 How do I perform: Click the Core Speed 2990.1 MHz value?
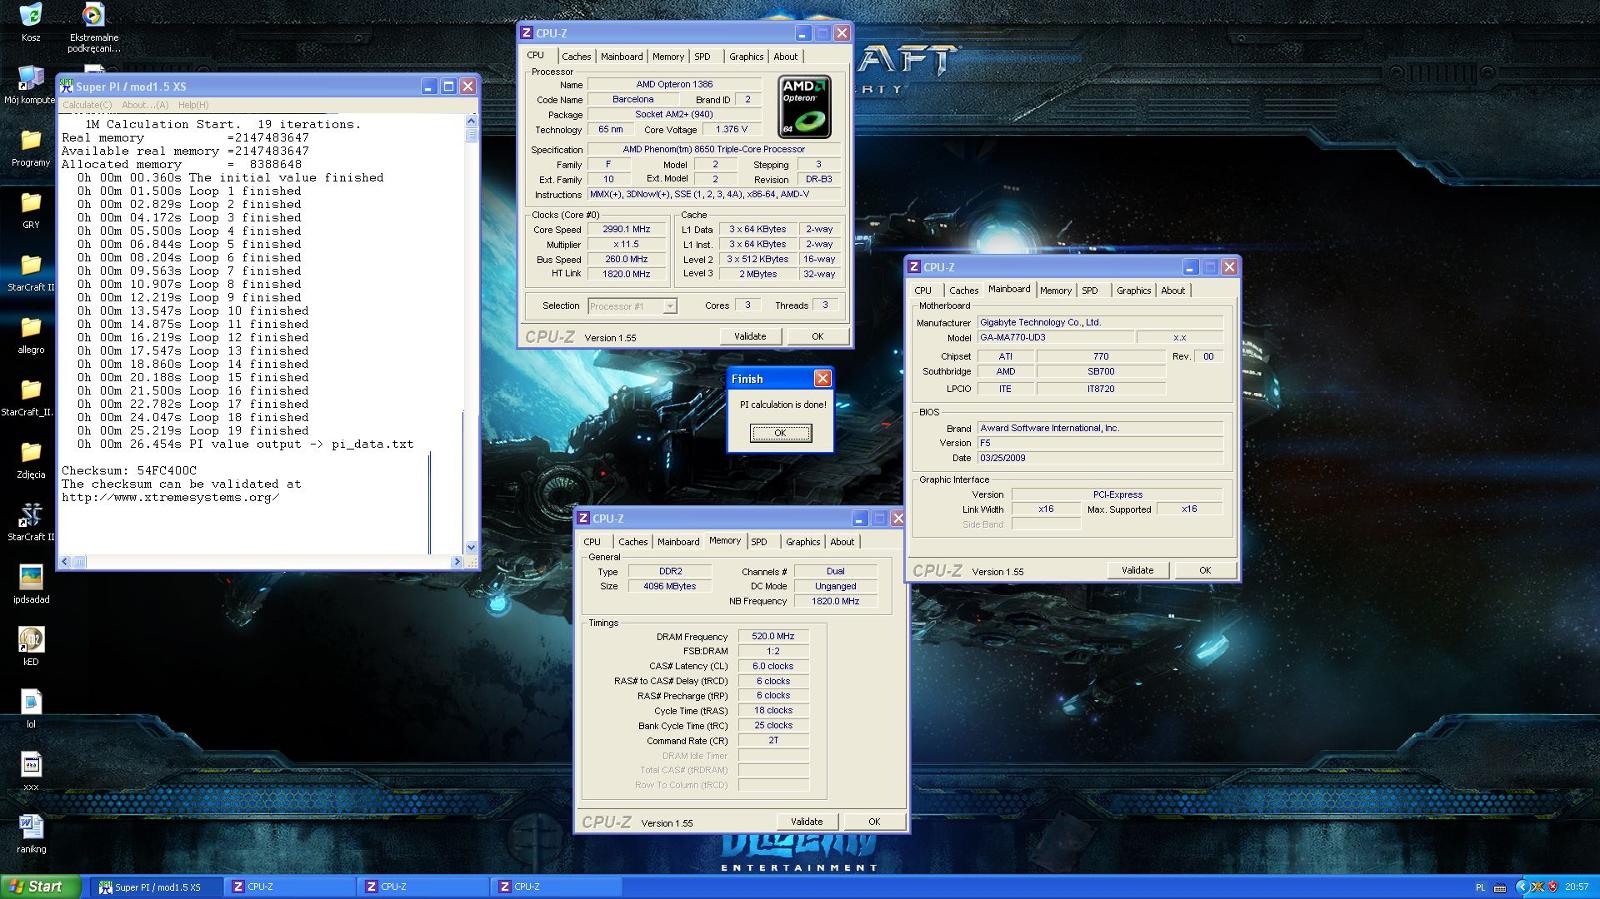point(627,229)
